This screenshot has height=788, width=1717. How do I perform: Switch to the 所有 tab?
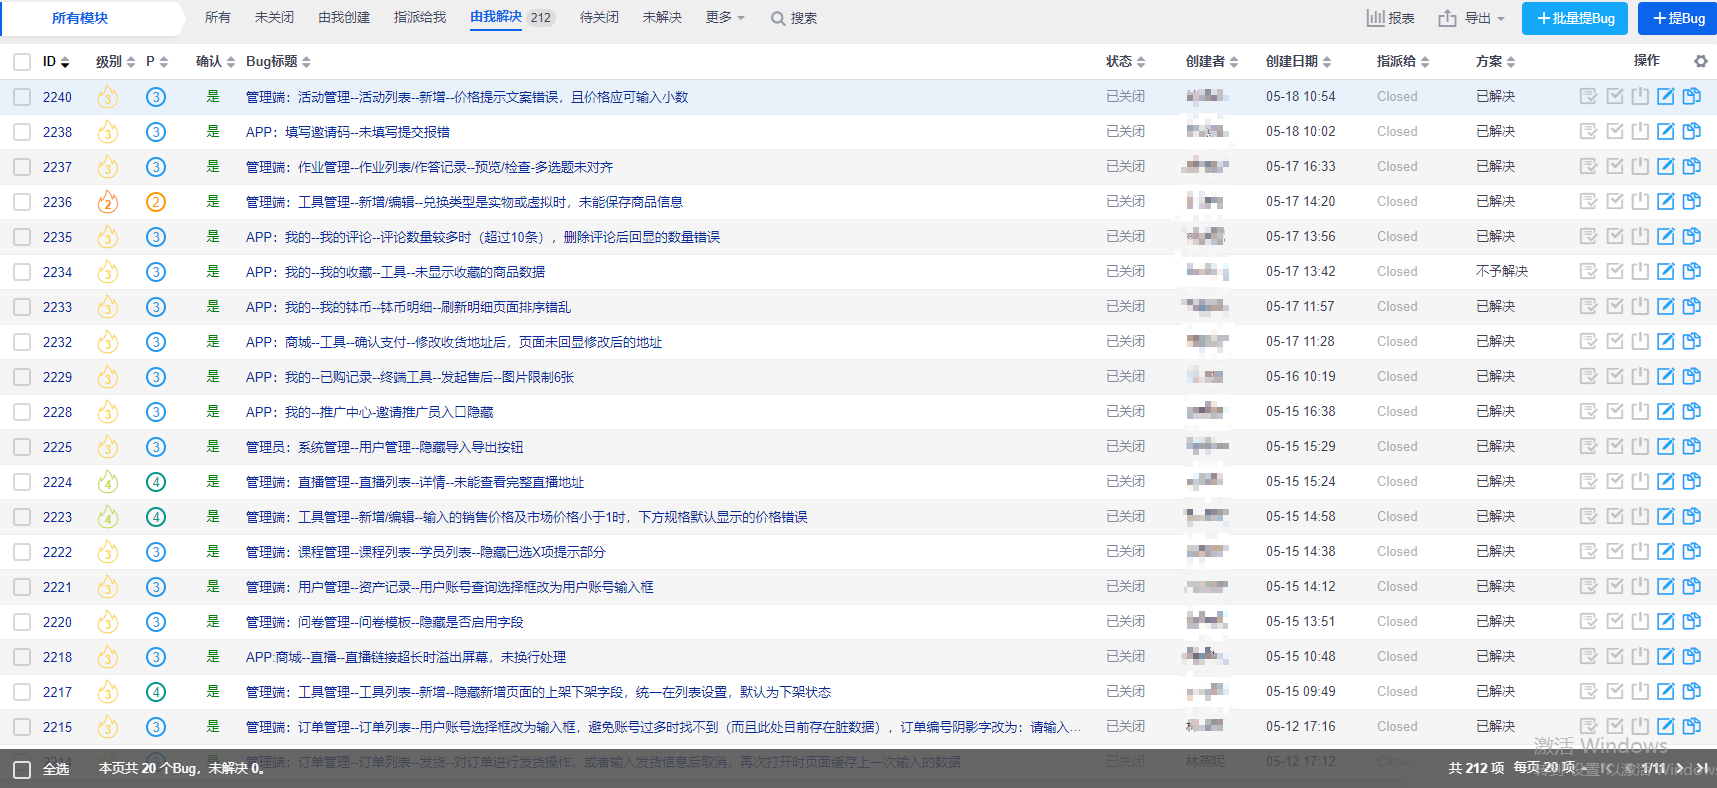click(x=218, y=17)
